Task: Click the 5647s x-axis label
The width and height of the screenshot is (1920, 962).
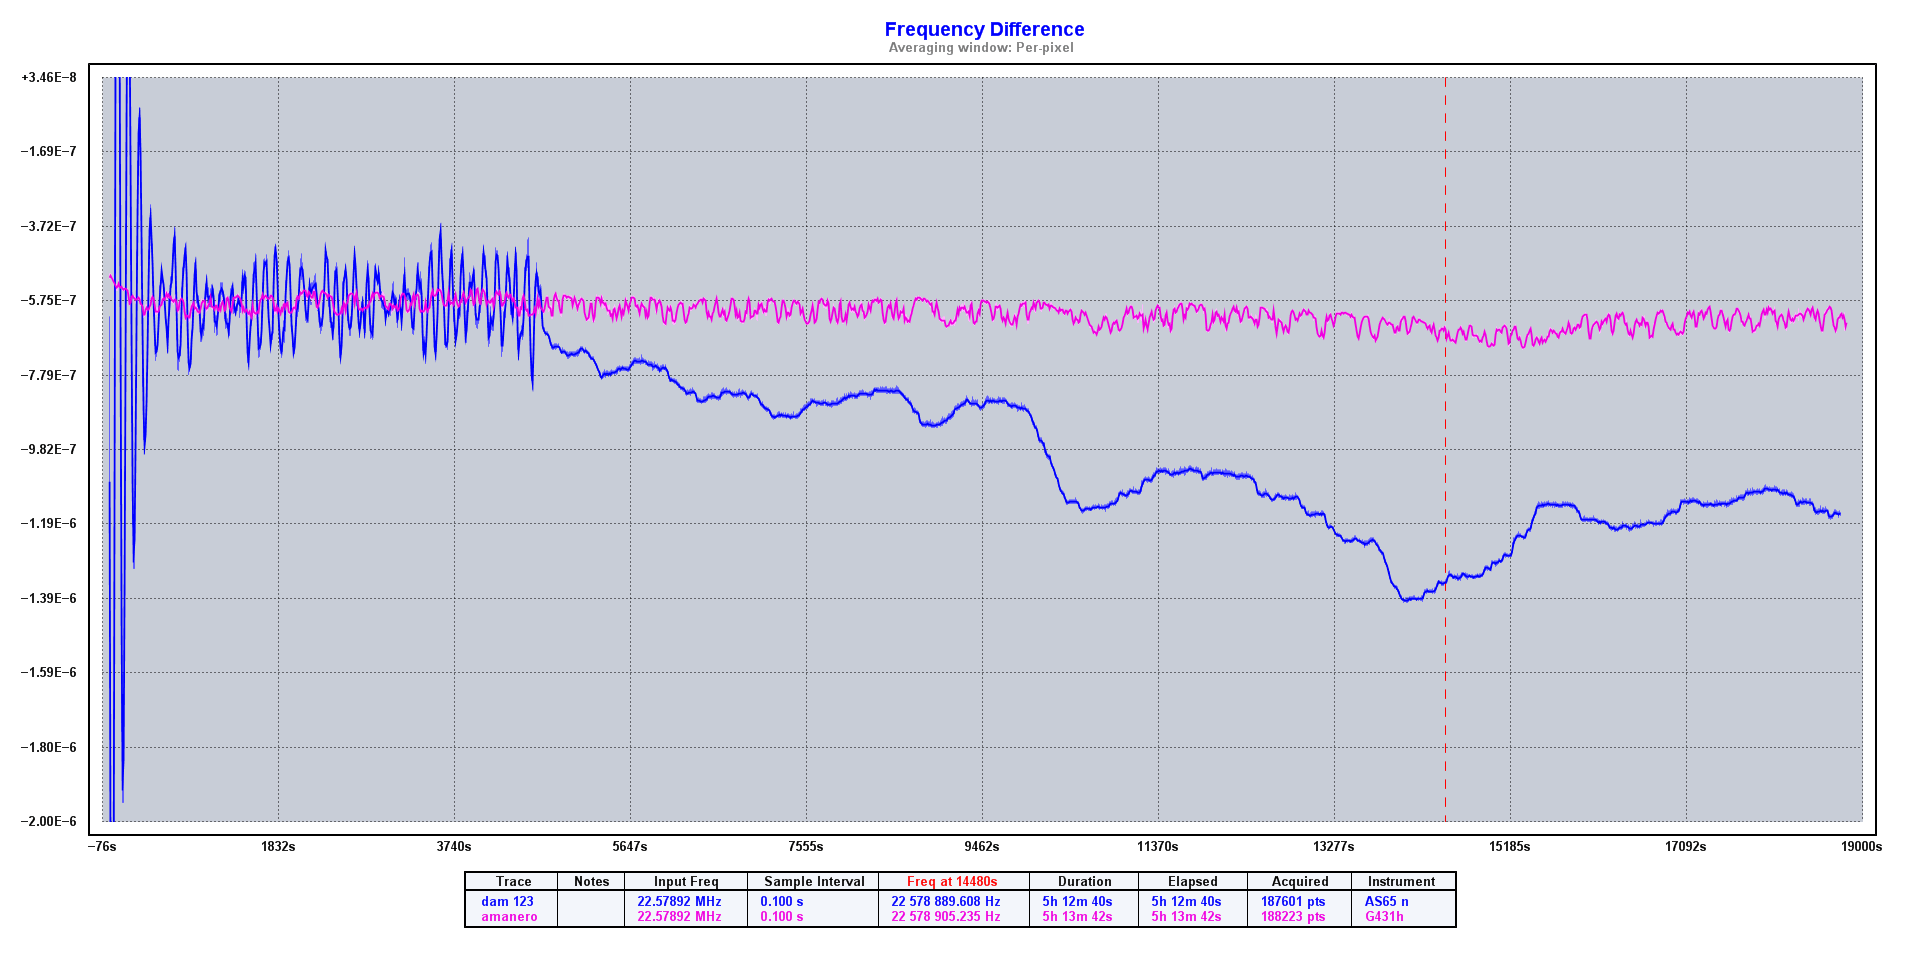Action: (629, 846)
